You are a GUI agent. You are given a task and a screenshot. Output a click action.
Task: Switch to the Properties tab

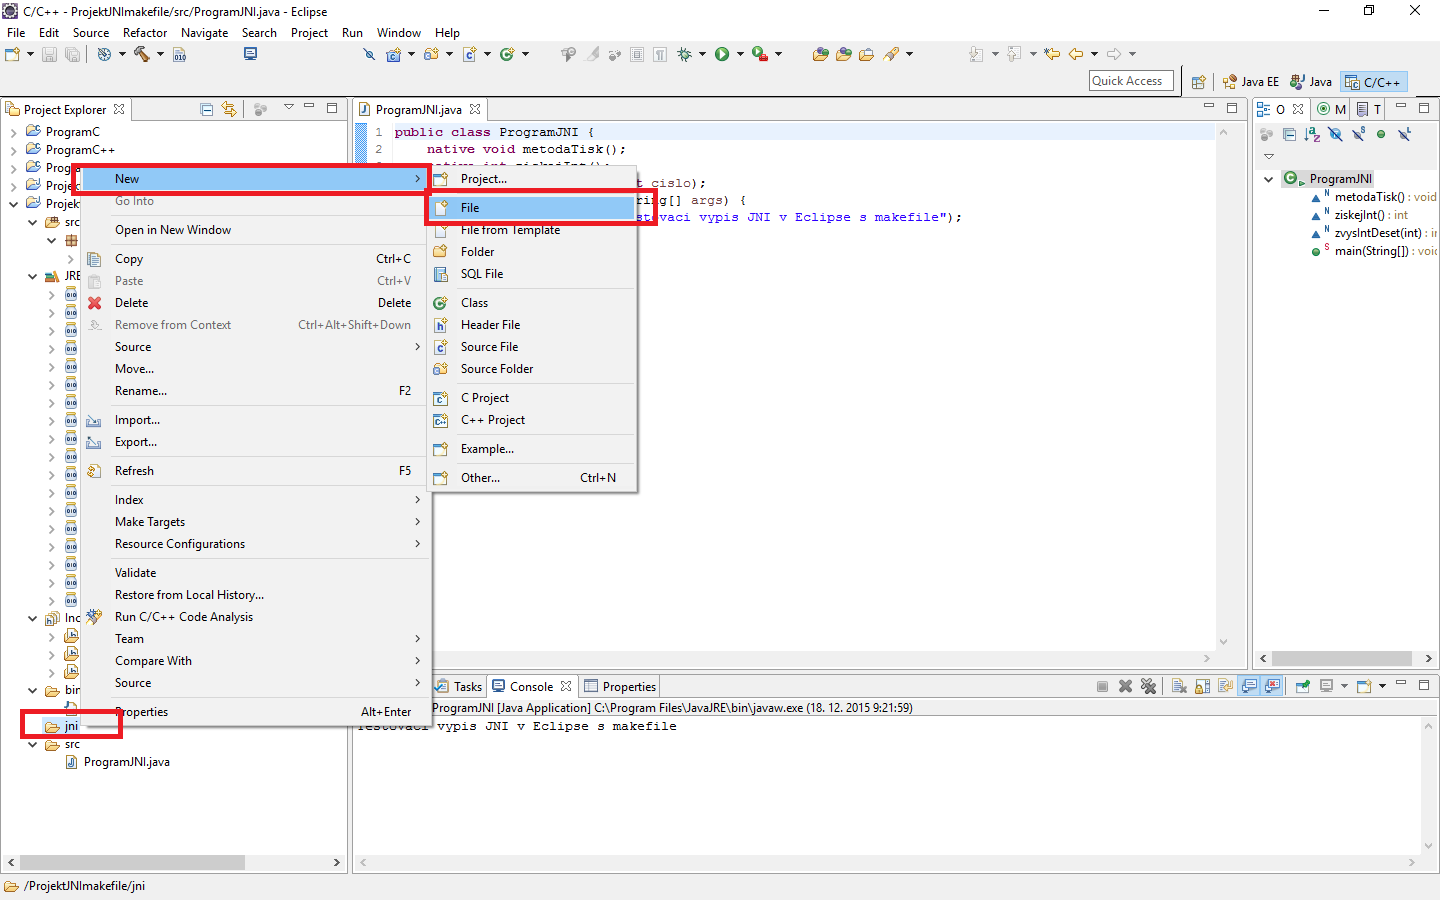pyautogui.click(x=628, y=686)
